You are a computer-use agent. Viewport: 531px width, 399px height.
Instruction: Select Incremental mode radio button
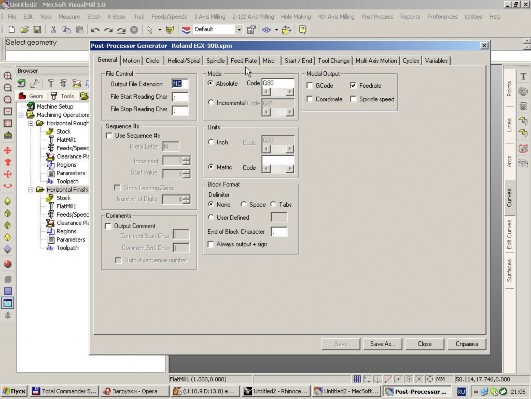click(x=211, y=102)
